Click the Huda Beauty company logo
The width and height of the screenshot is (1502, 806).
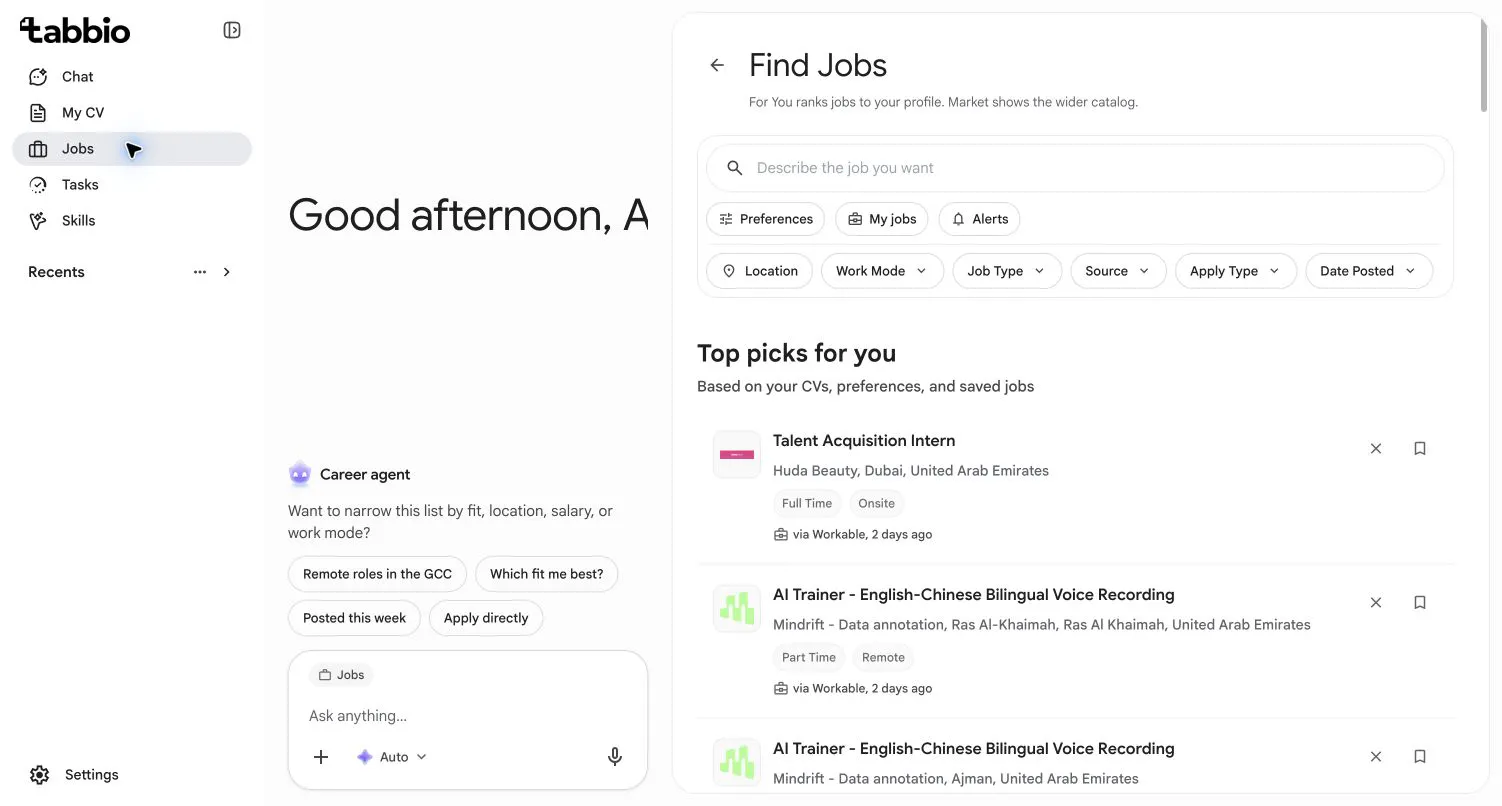point(737,455)
